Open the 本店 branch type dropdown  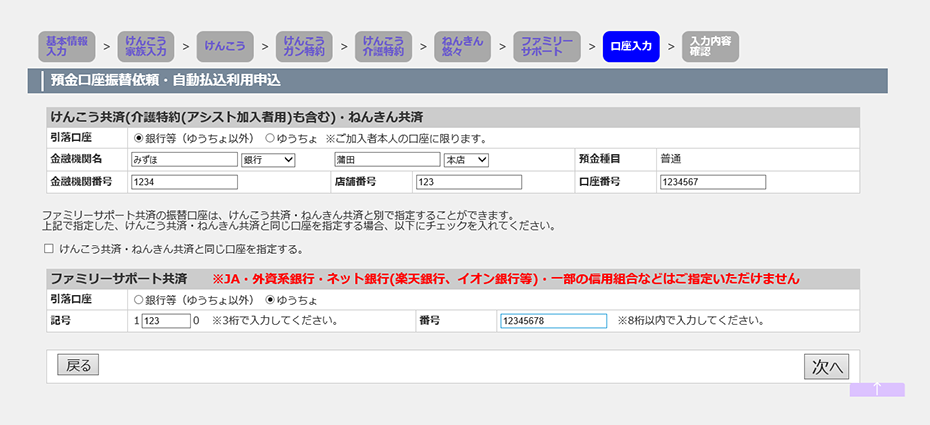tap(467, 160)
